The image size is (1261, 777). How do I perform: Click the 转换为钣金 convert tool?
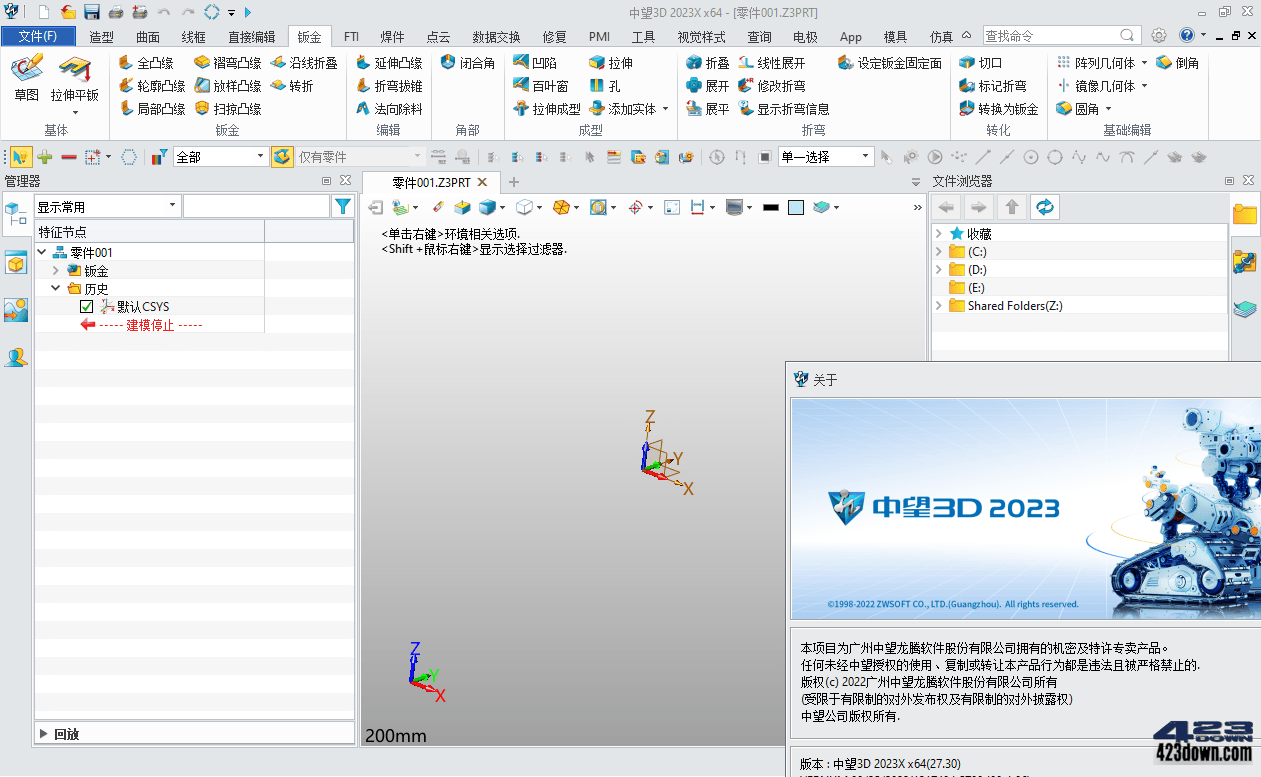point(1003,107)
